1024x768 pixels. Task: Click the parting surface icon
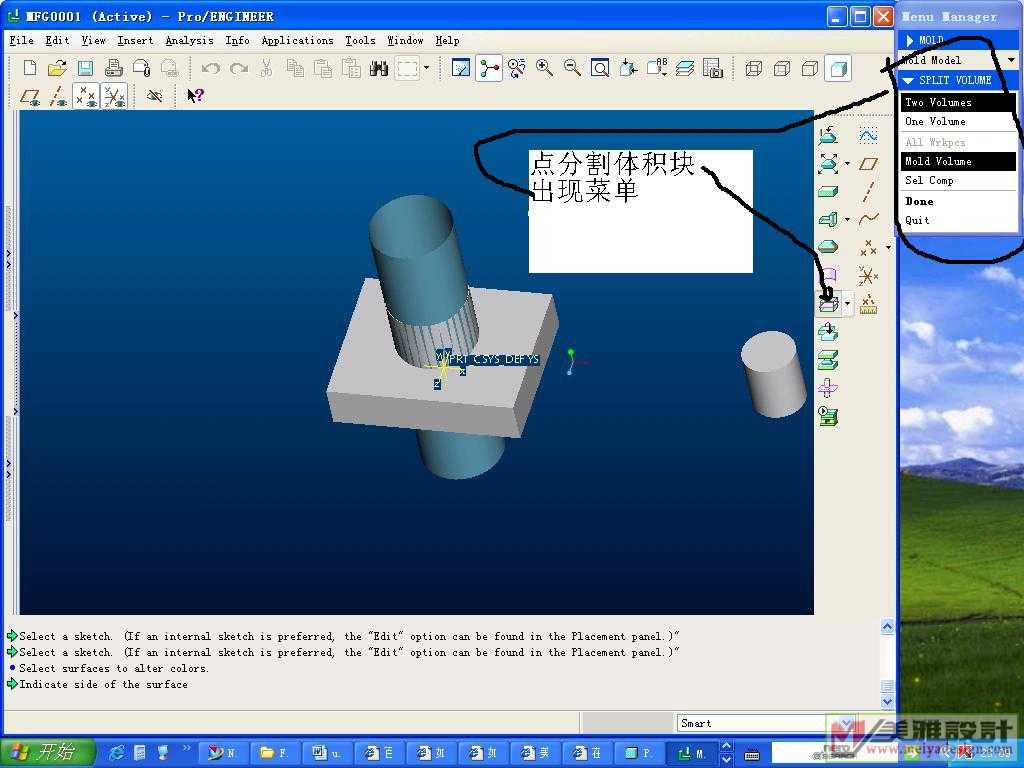[x=828, y=275]
